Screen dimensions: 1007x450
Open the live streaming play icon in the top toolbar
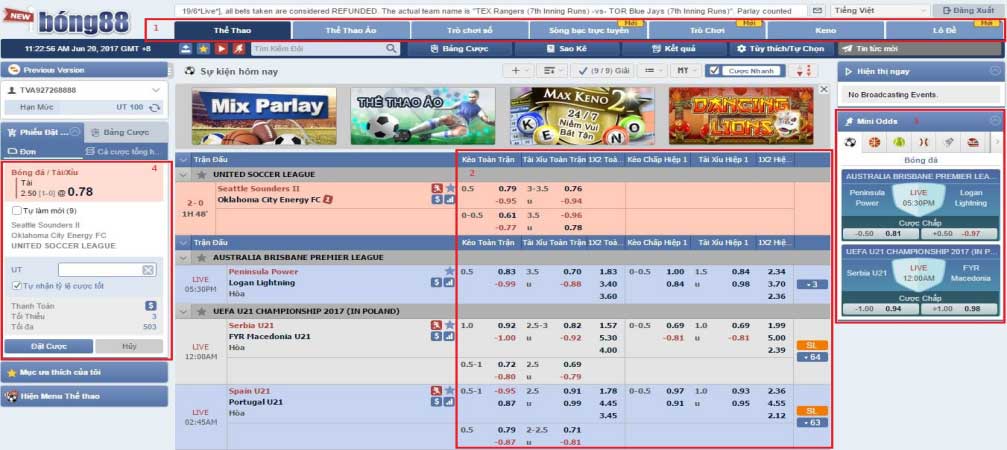(221, 49)
